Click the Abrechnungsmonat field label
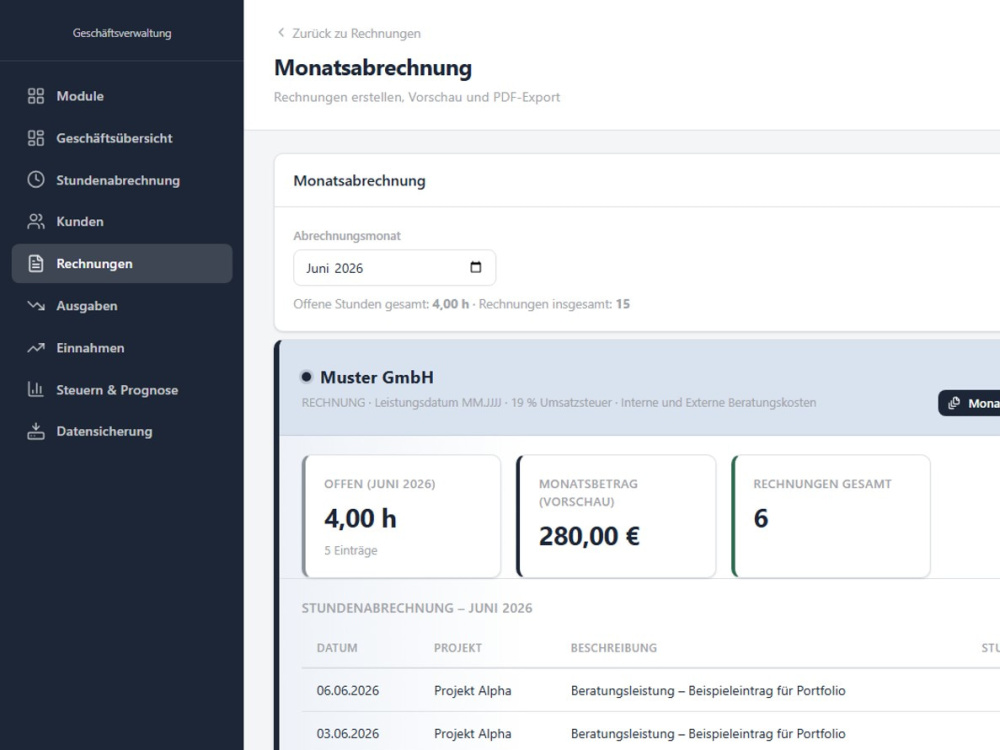The height and width of the screenshot is (750, 1000). pos(347,236)
